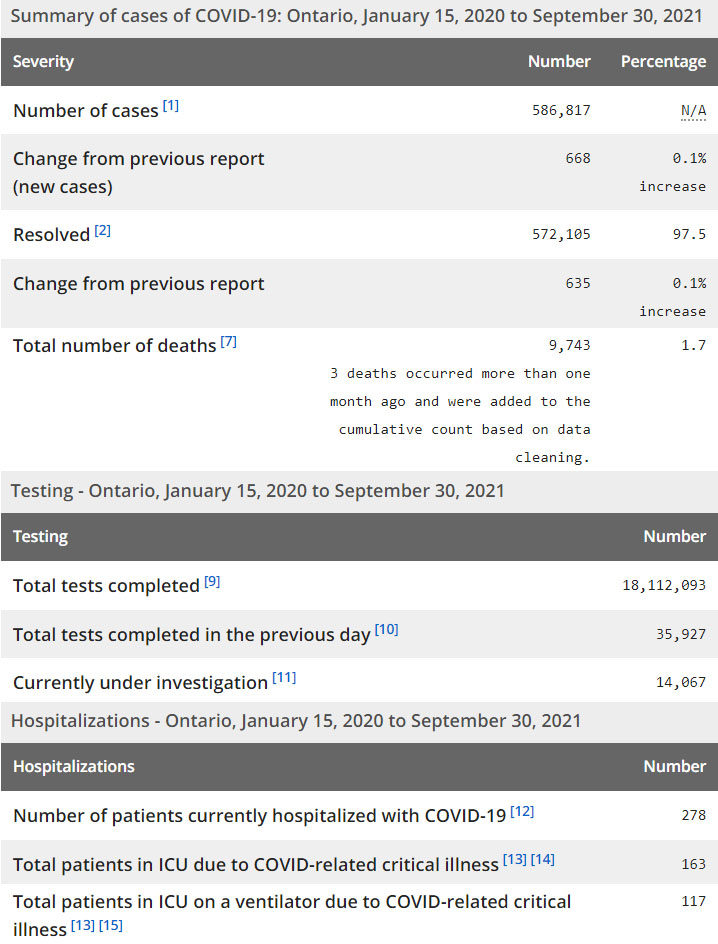Open footnote 12 for currently hospitalized patients

coord(522,811)
